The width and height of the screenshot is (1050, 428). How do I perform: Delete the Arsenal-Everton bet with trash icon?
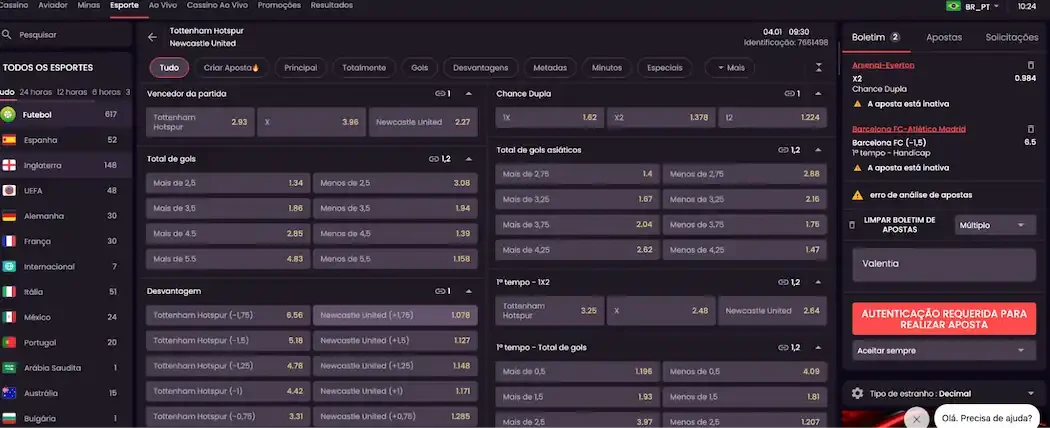coord(1030,66)
